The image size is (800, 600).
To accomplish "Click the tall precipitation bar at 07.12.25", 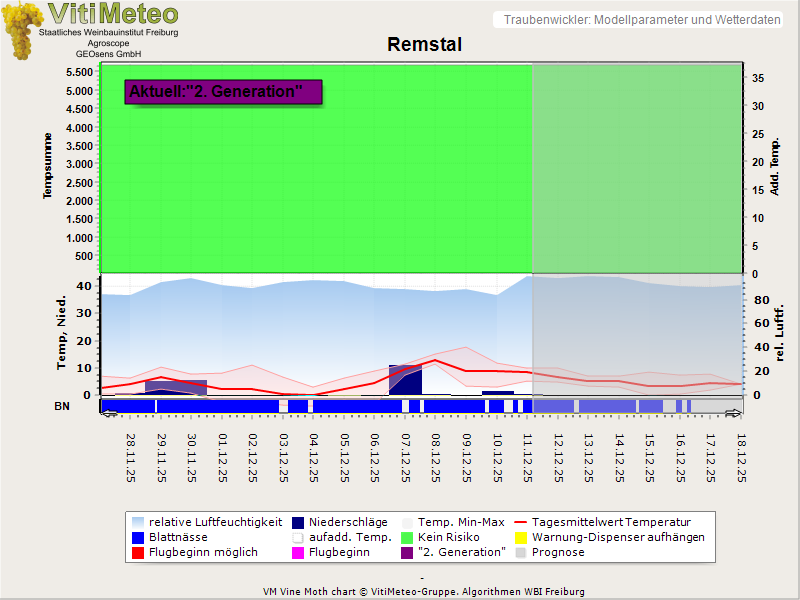I will 405,380.
